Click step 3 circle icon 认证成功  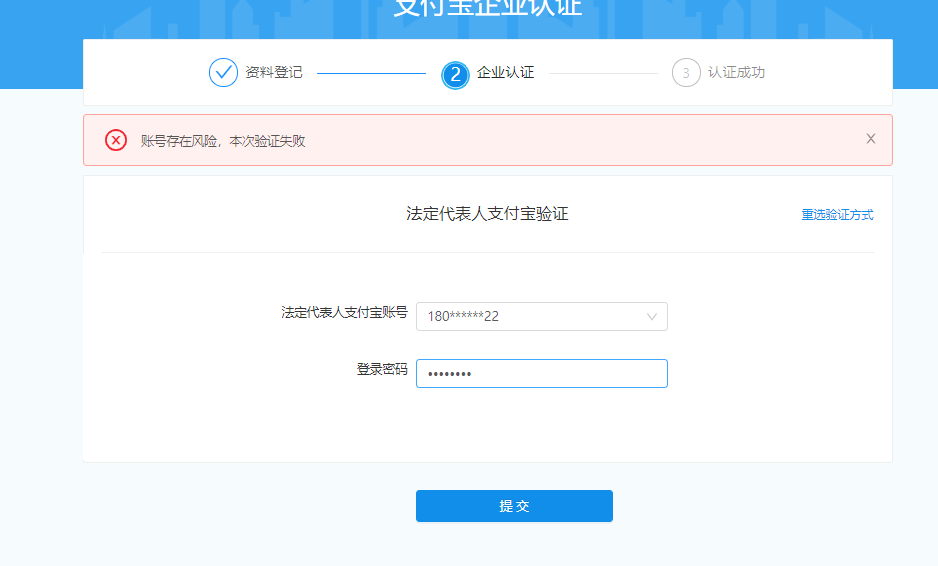click(686, 72)
